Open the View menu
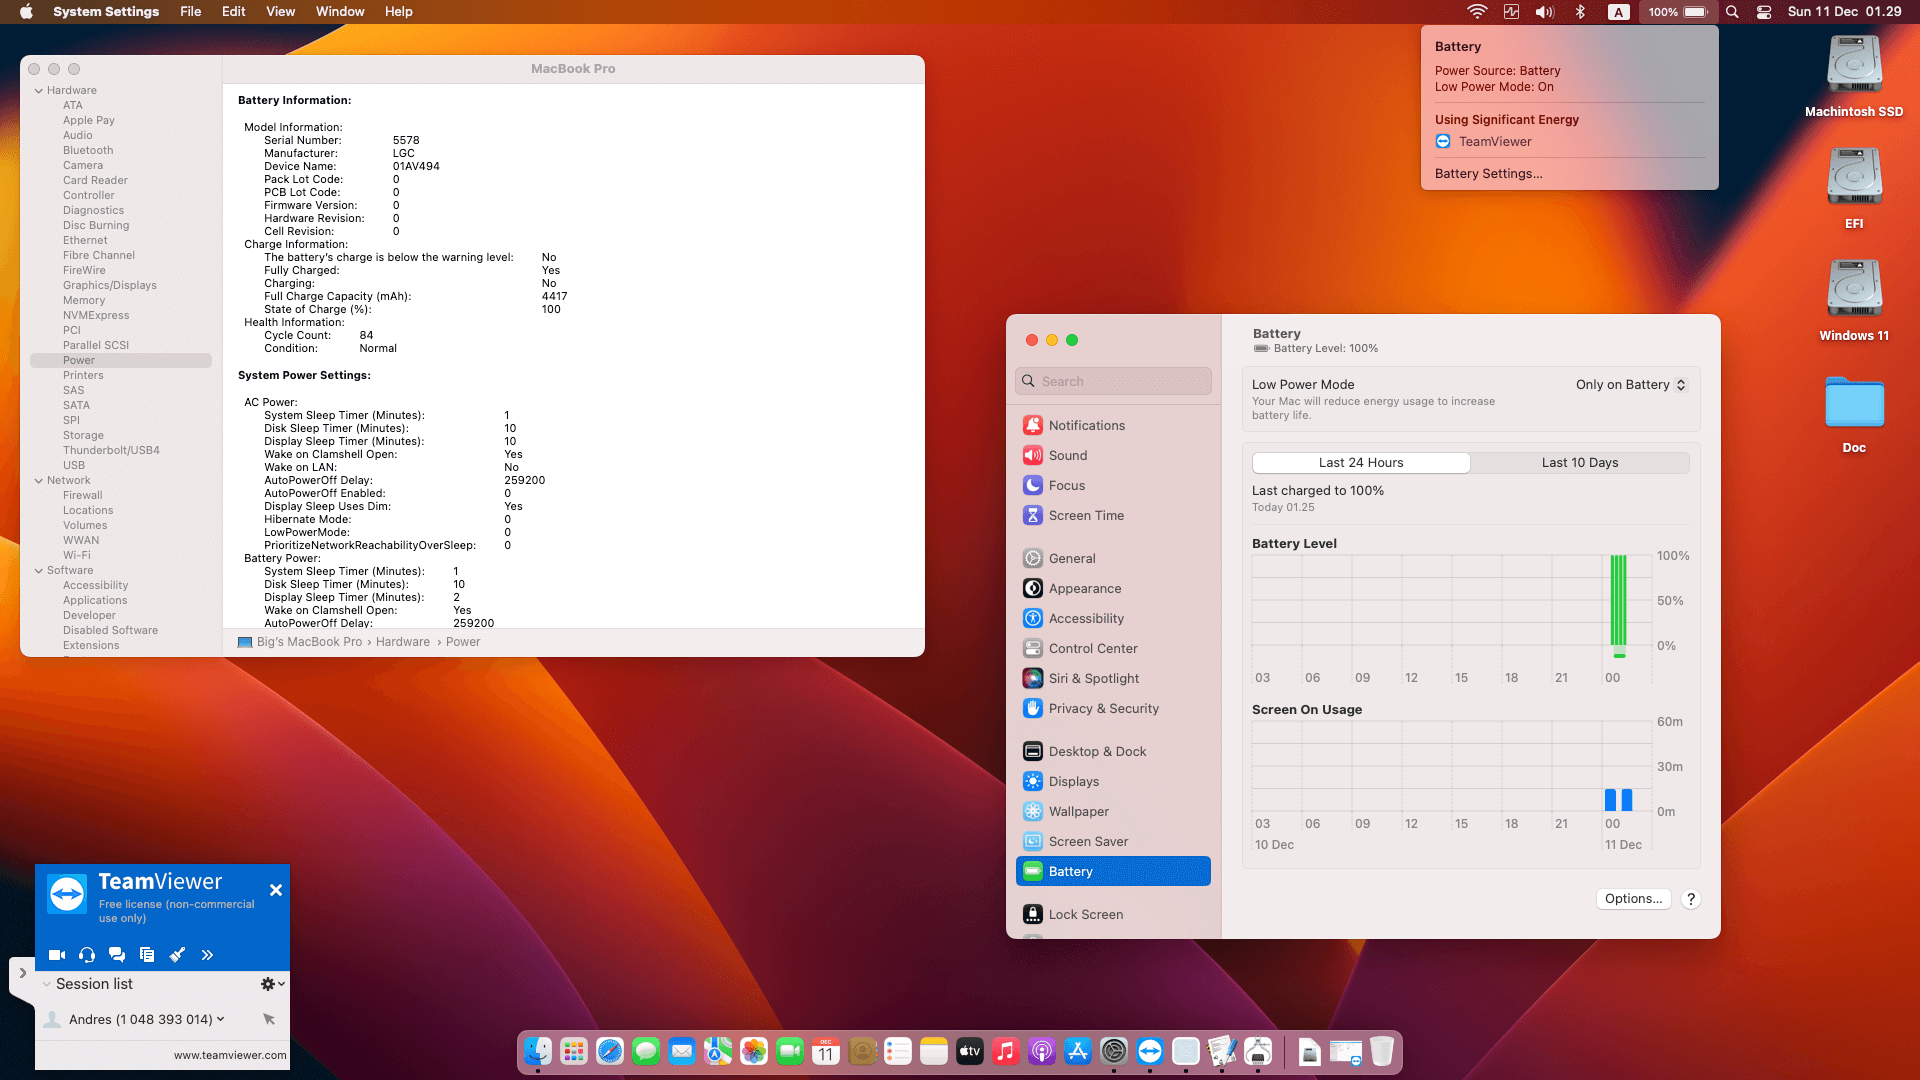Viewport: 1920px width, 1080px height. (281, 12)
